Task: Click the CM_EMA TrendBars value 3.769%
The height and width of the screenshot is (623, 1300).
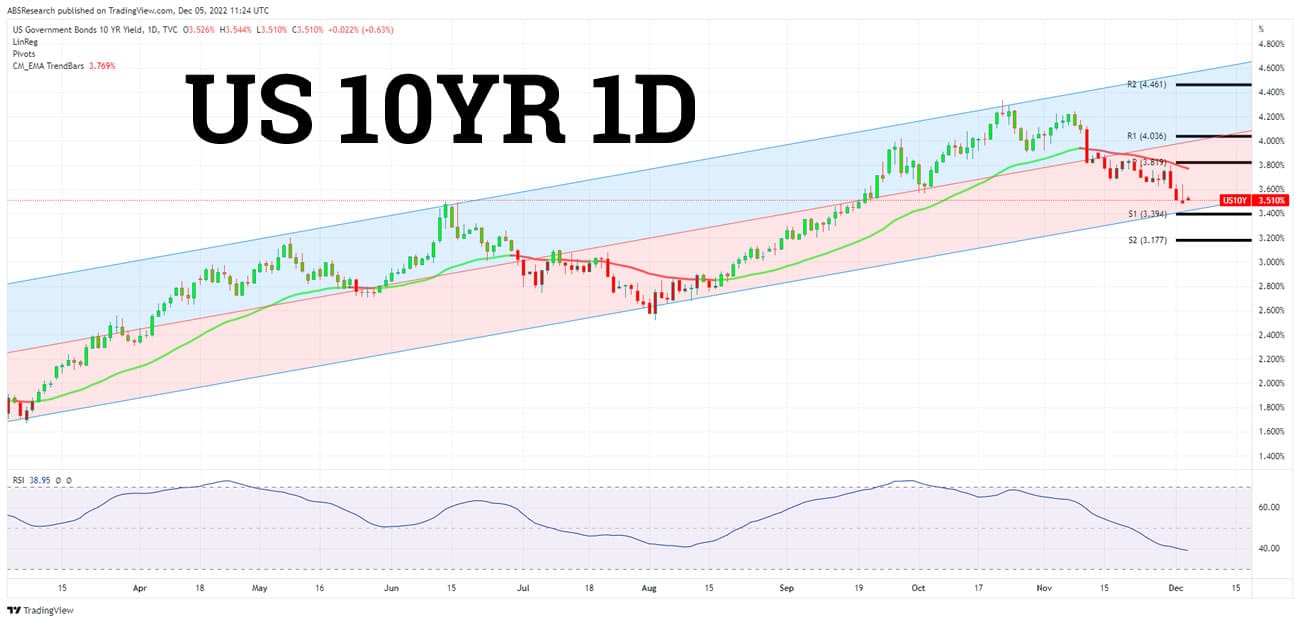Action: (103, 66)
